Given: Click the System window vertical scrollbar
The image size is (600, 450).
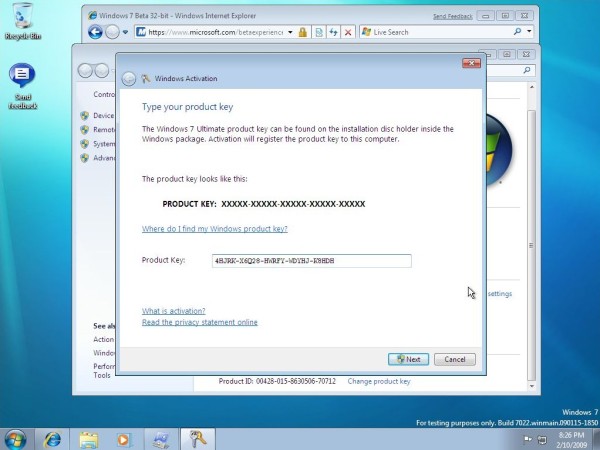Looking at the screenshot, I should (532, 245).
